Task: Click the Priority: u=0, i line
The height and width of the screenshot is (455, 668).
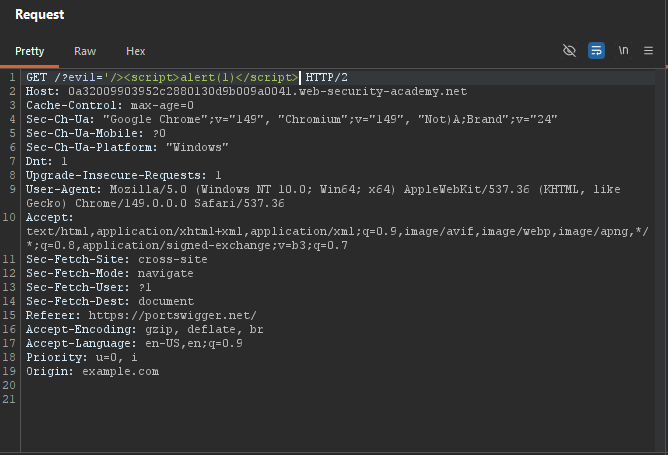Action: pos(81,357)
